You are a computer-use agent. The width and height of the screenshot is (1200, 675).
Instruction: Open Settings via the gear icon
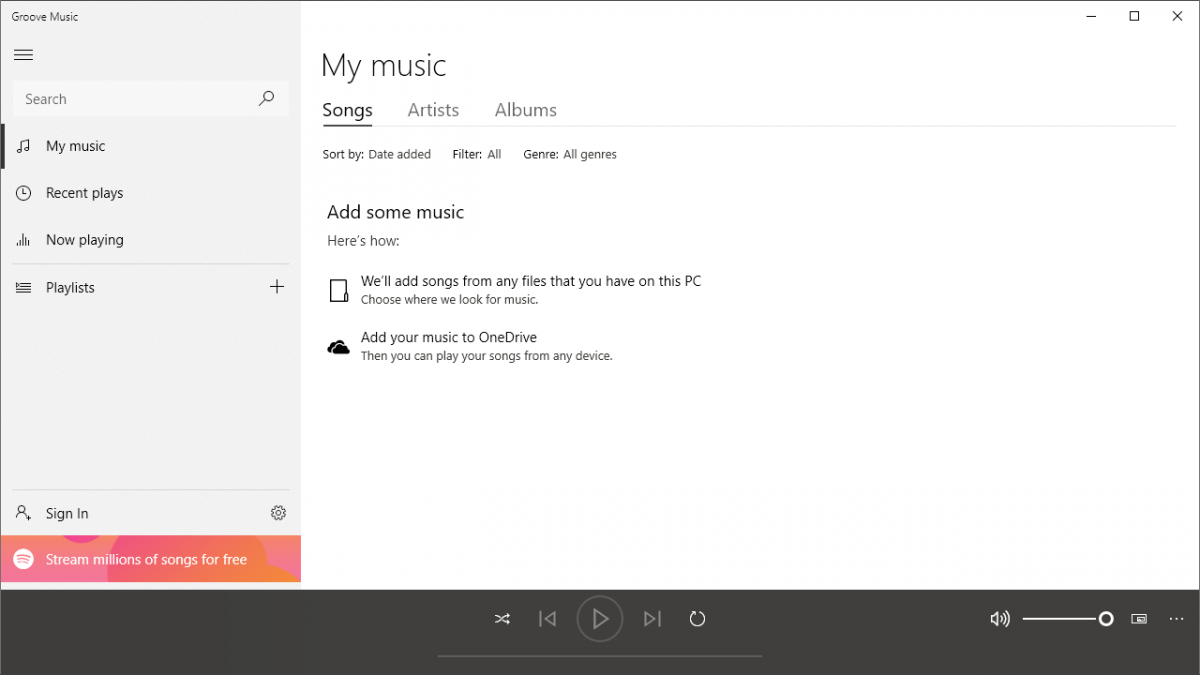278,513
